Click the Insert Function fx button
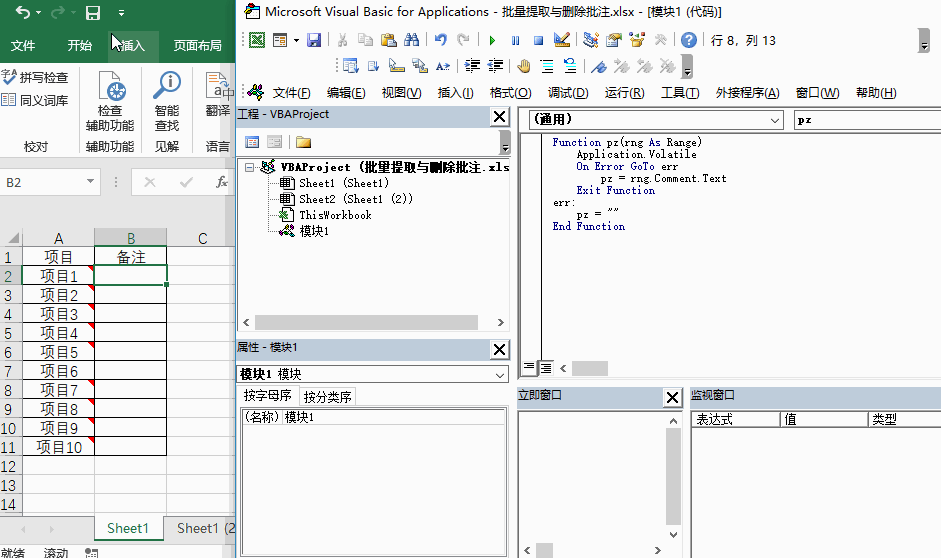 (x=221, y=182)
